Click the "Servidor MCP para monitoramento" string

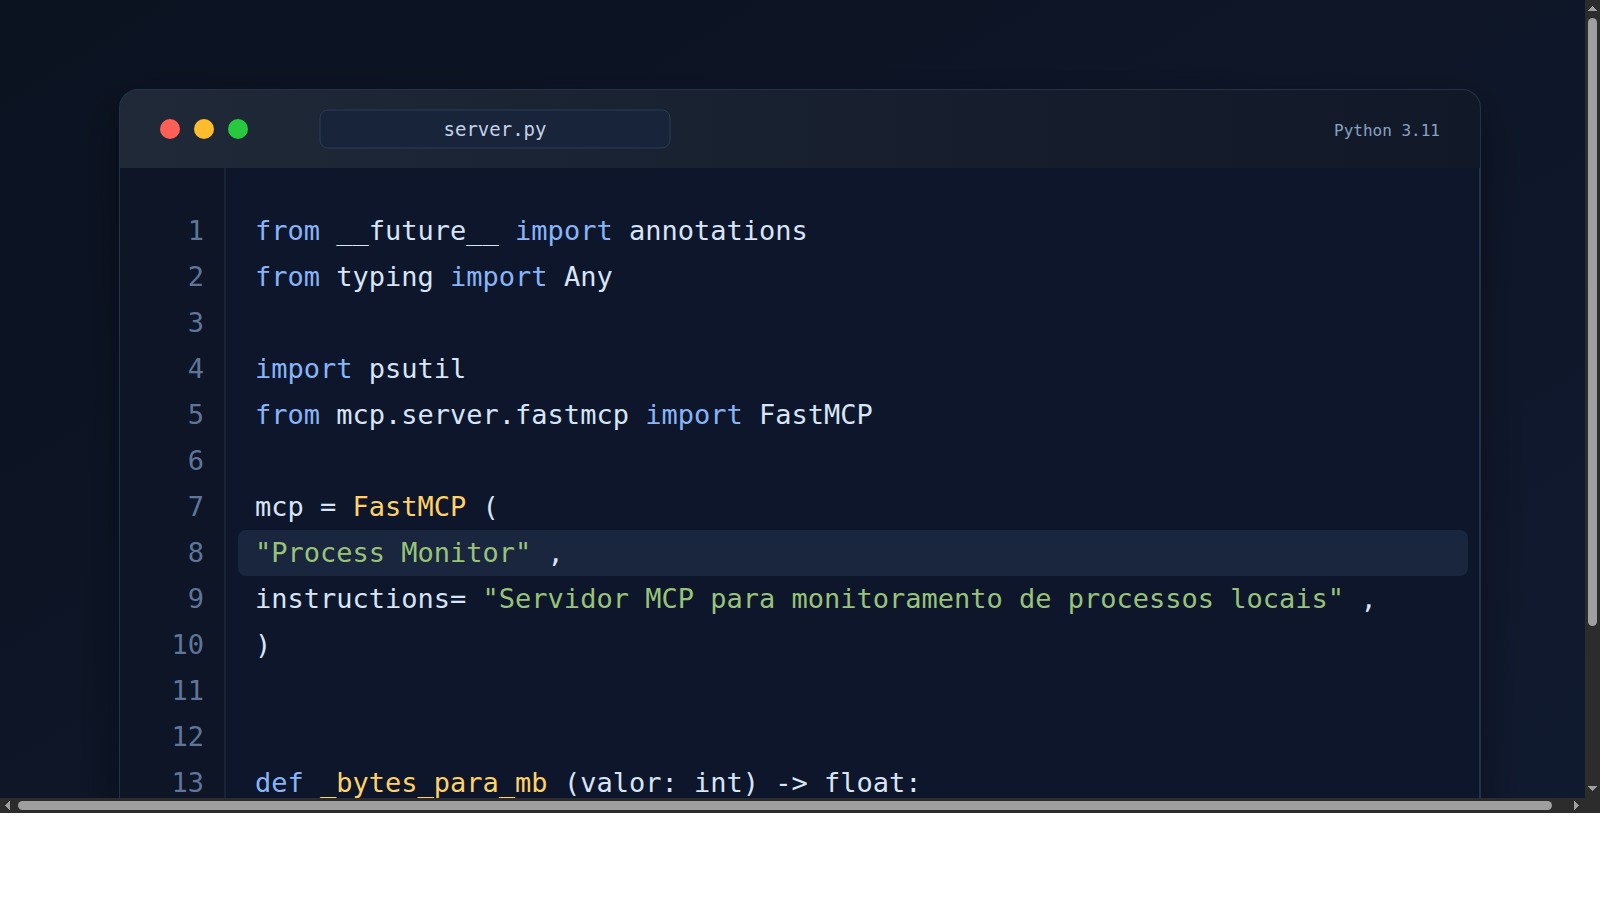click(913, 599)
